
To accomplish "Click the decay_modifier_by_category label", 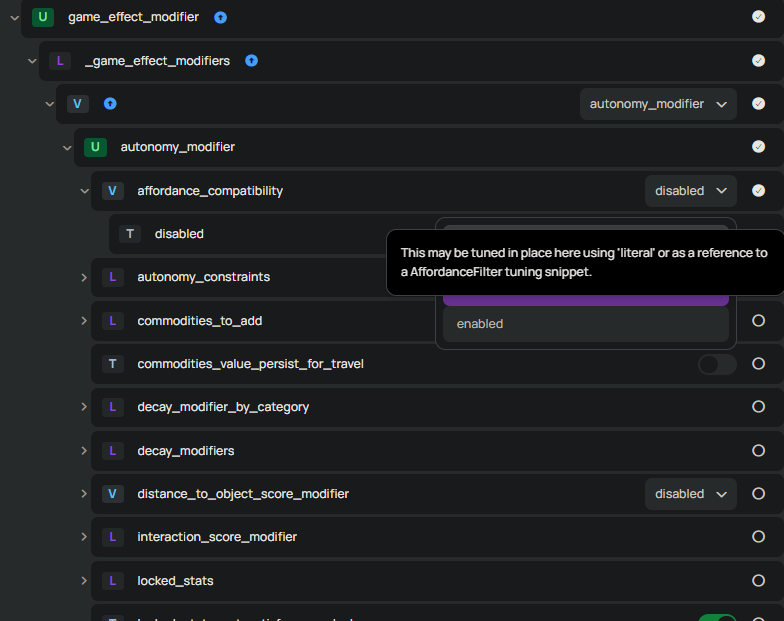I will pyautogui.click(x=223, y=407).
